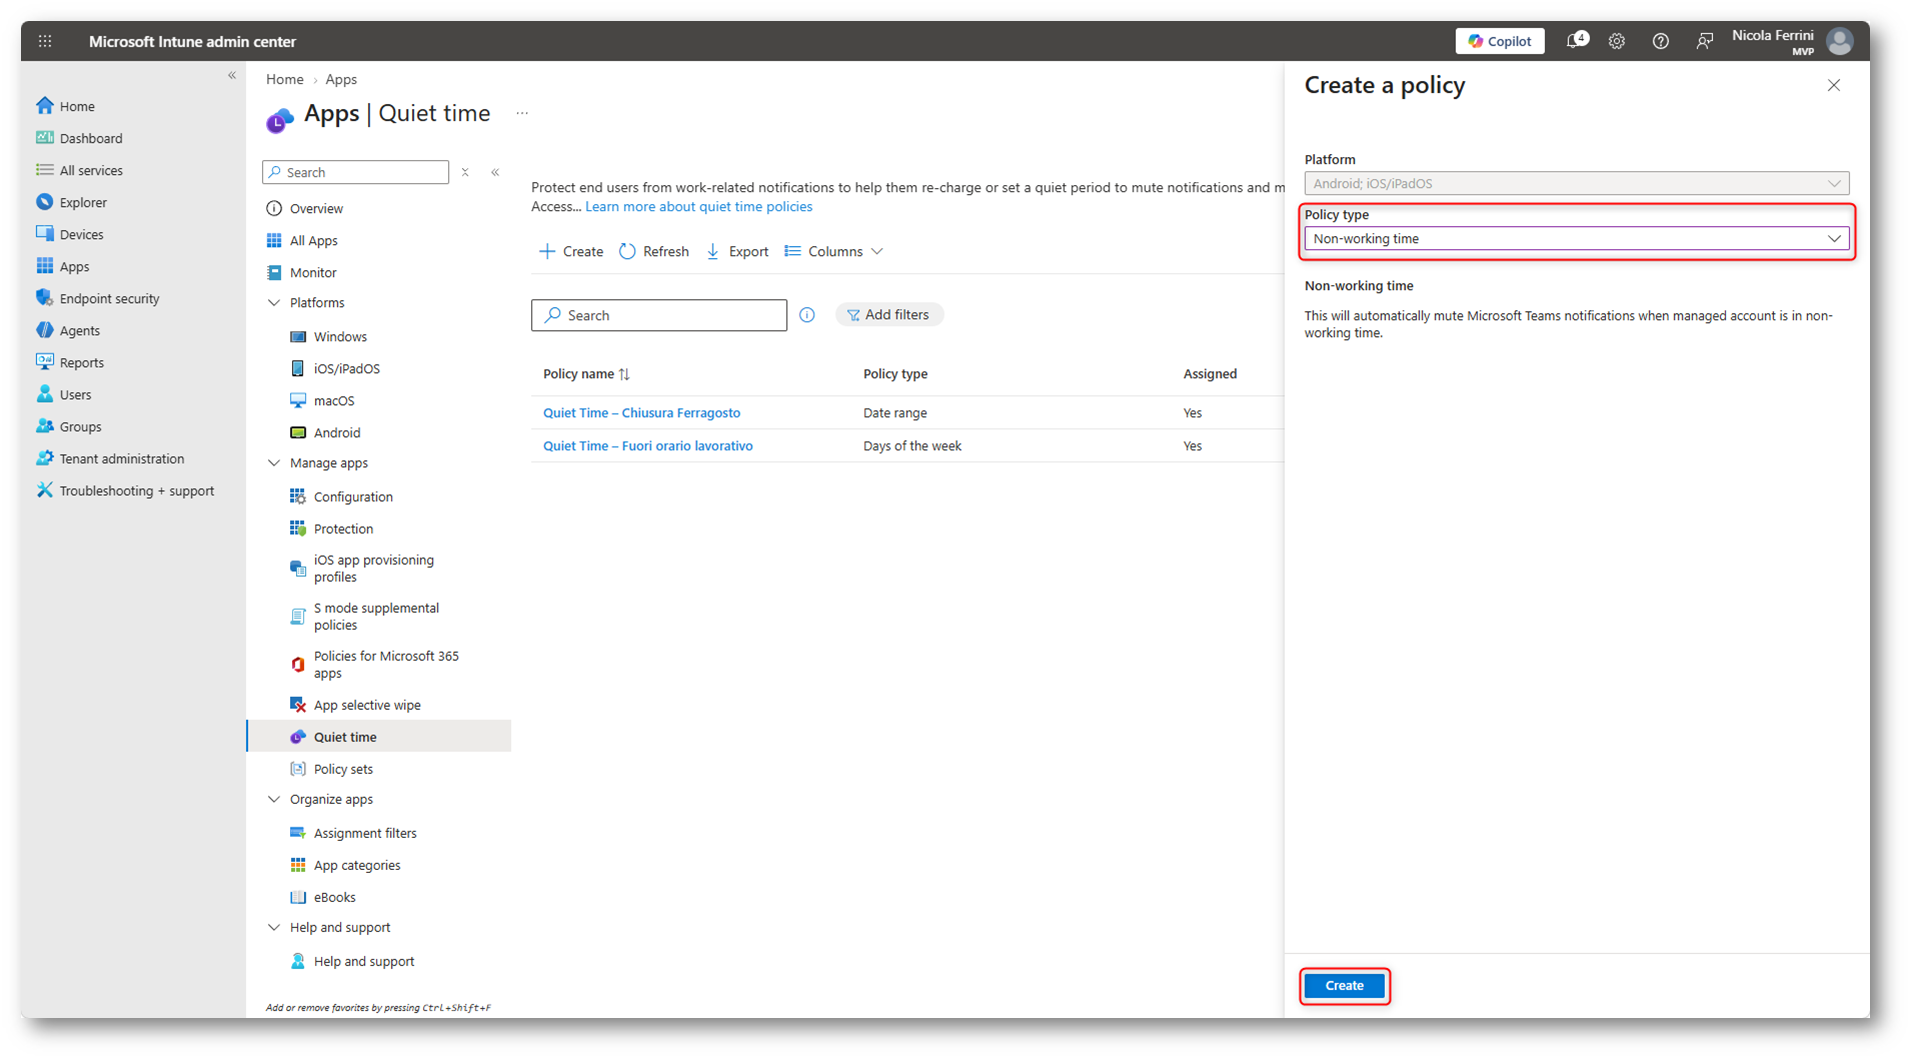This screenshot has width=1912, height=1060.
Task: Click the Troubleshooting + support icon
Action: 45,490
